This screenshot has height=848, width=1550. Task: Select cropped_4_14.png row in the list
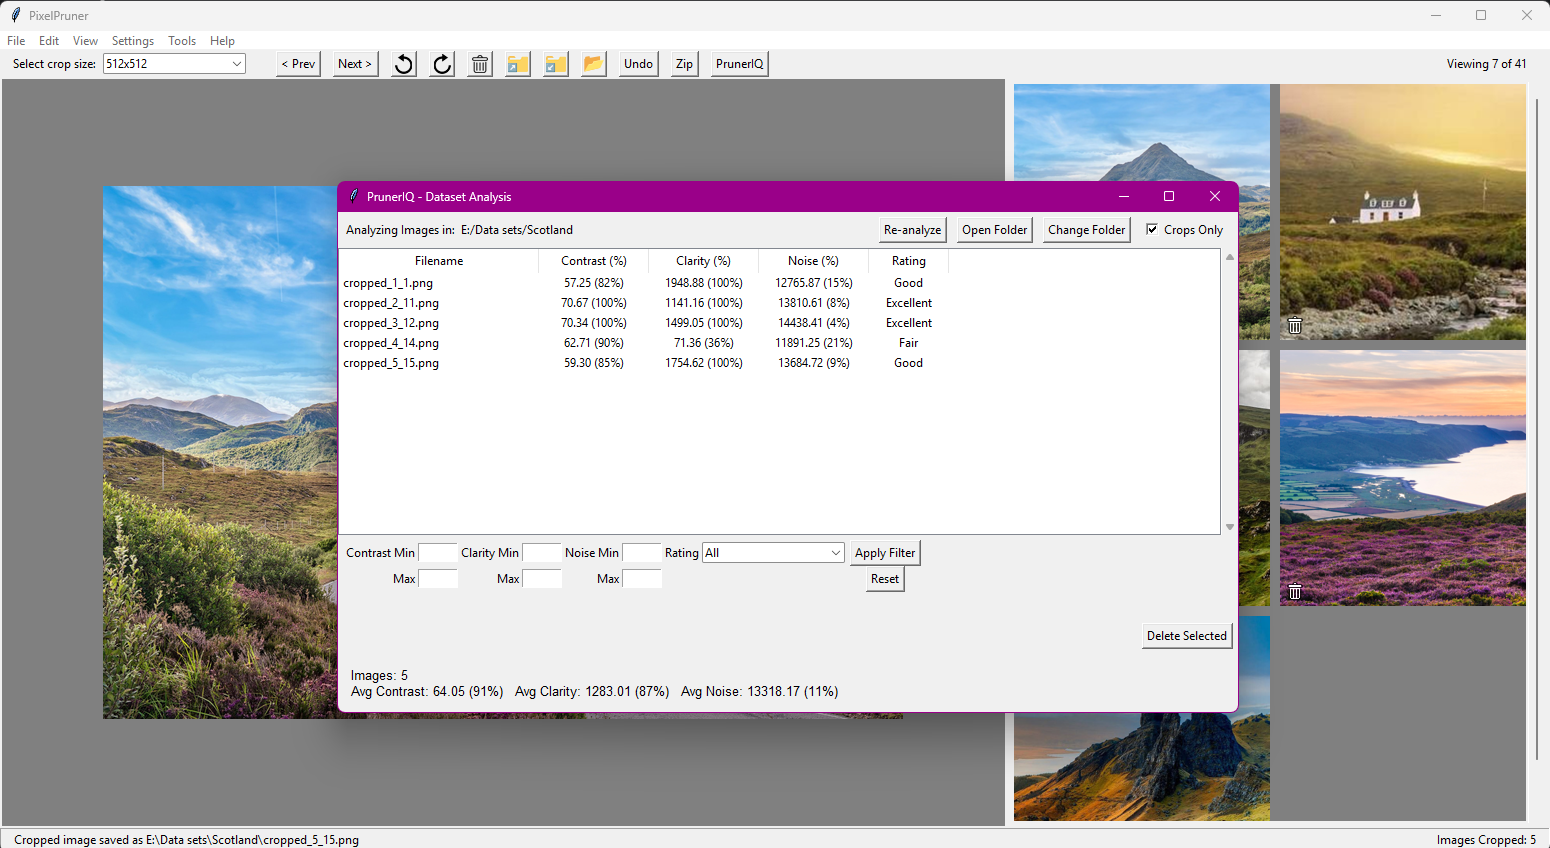pos(391,343)
